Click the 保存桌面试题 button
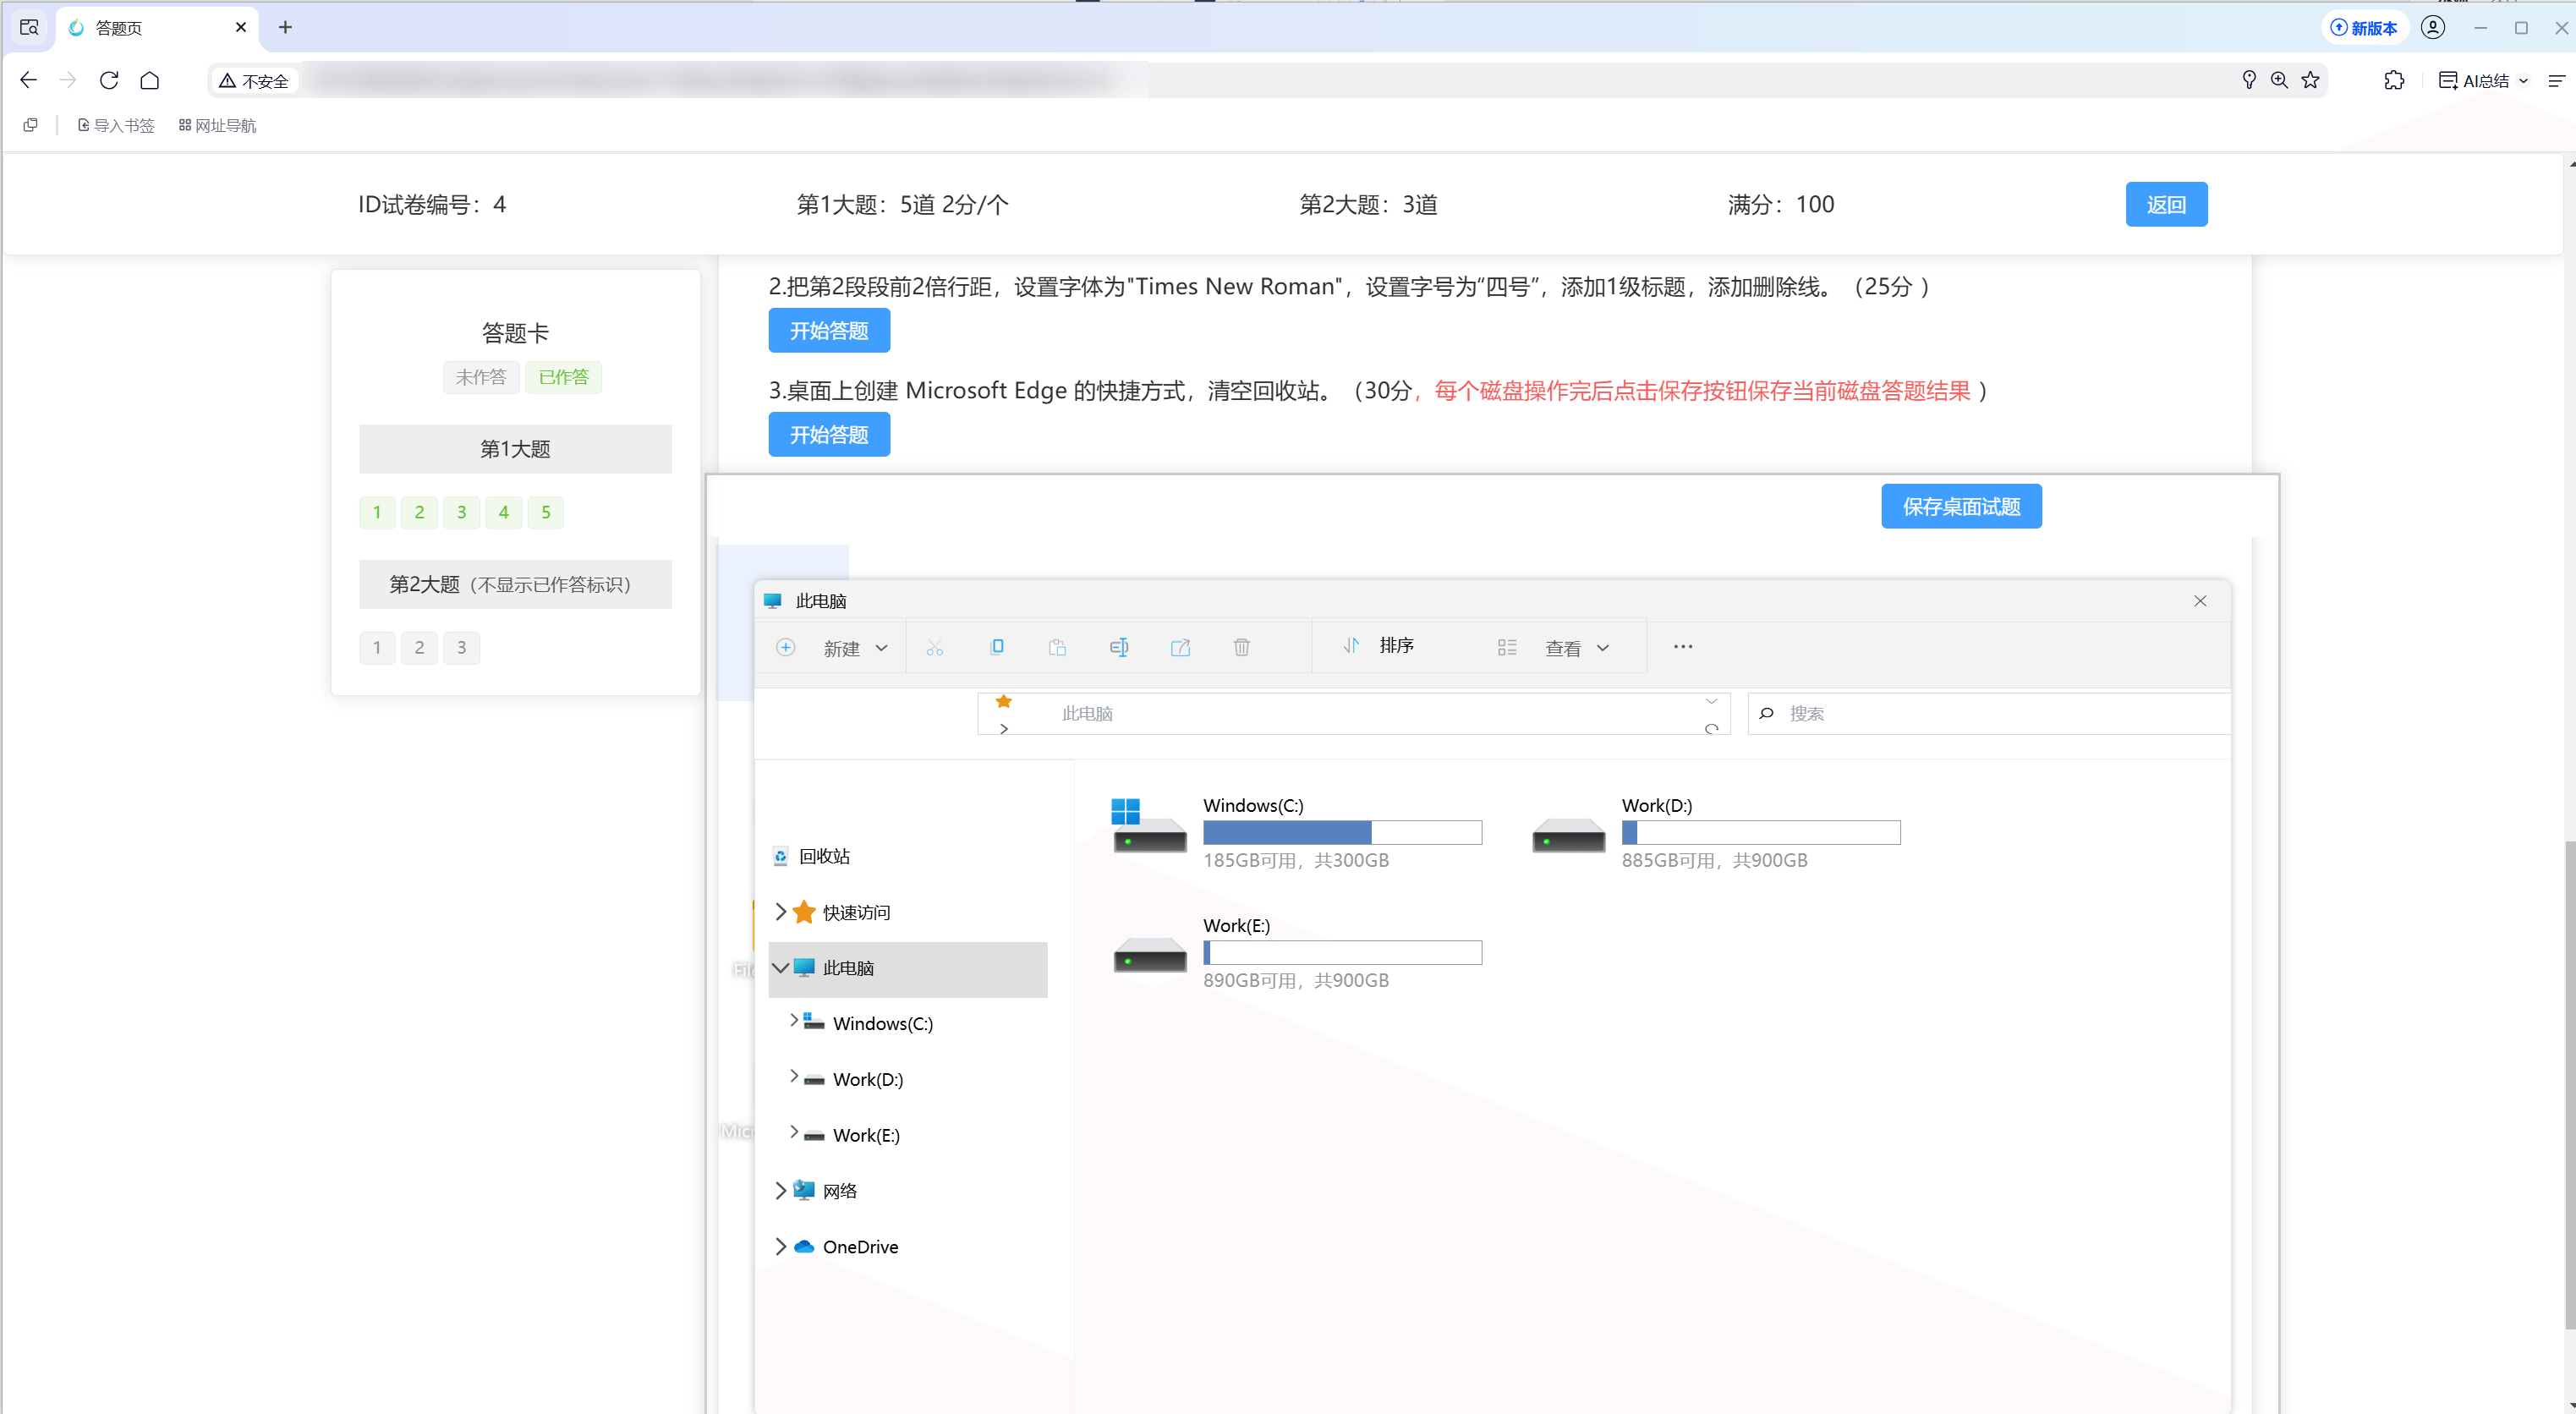Viewport: 2576px width, 1414px height. [1960, 507]
